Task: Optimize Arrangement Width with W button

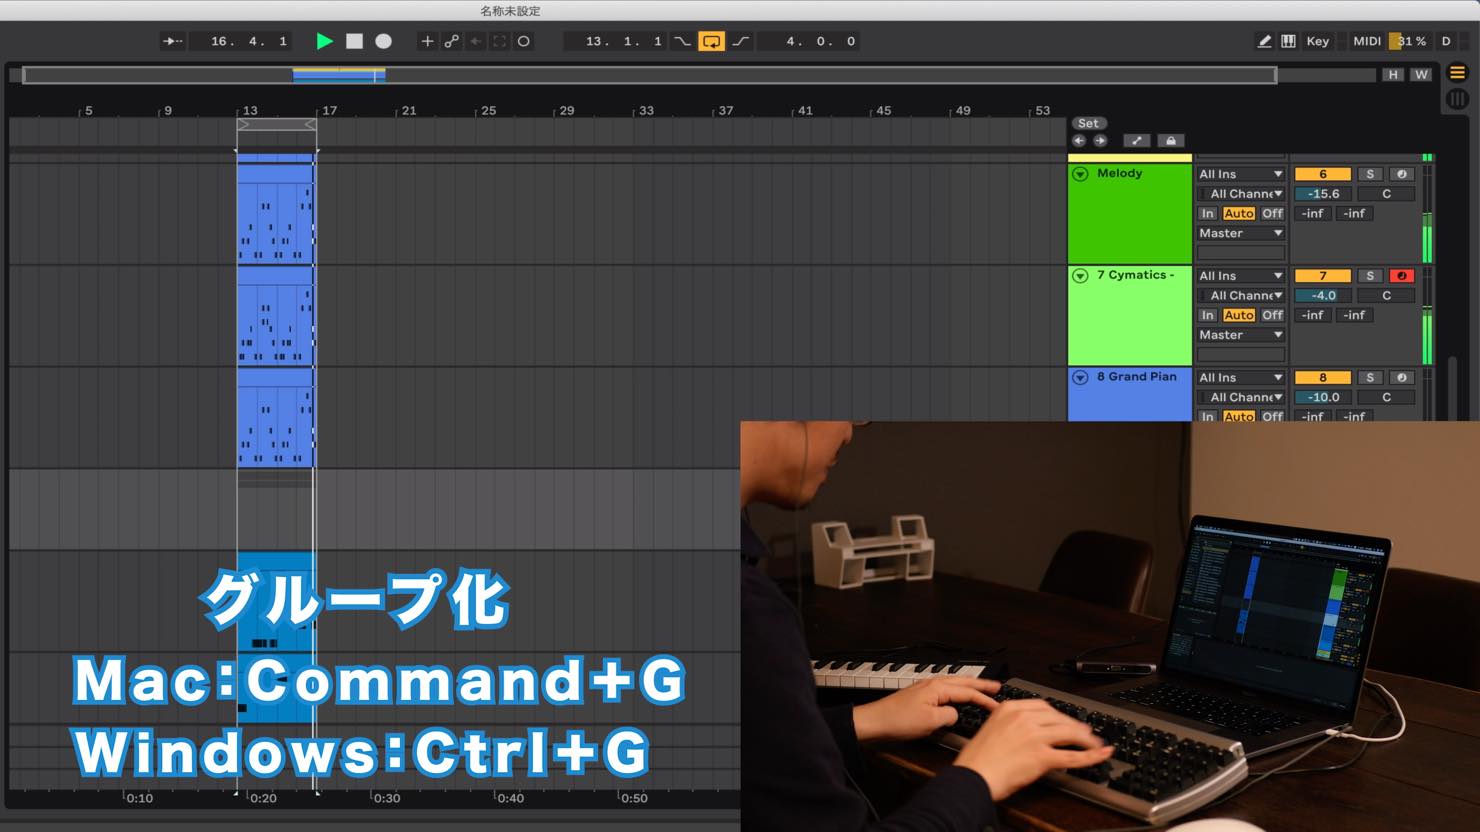Action: click(x=1421, y=74)
